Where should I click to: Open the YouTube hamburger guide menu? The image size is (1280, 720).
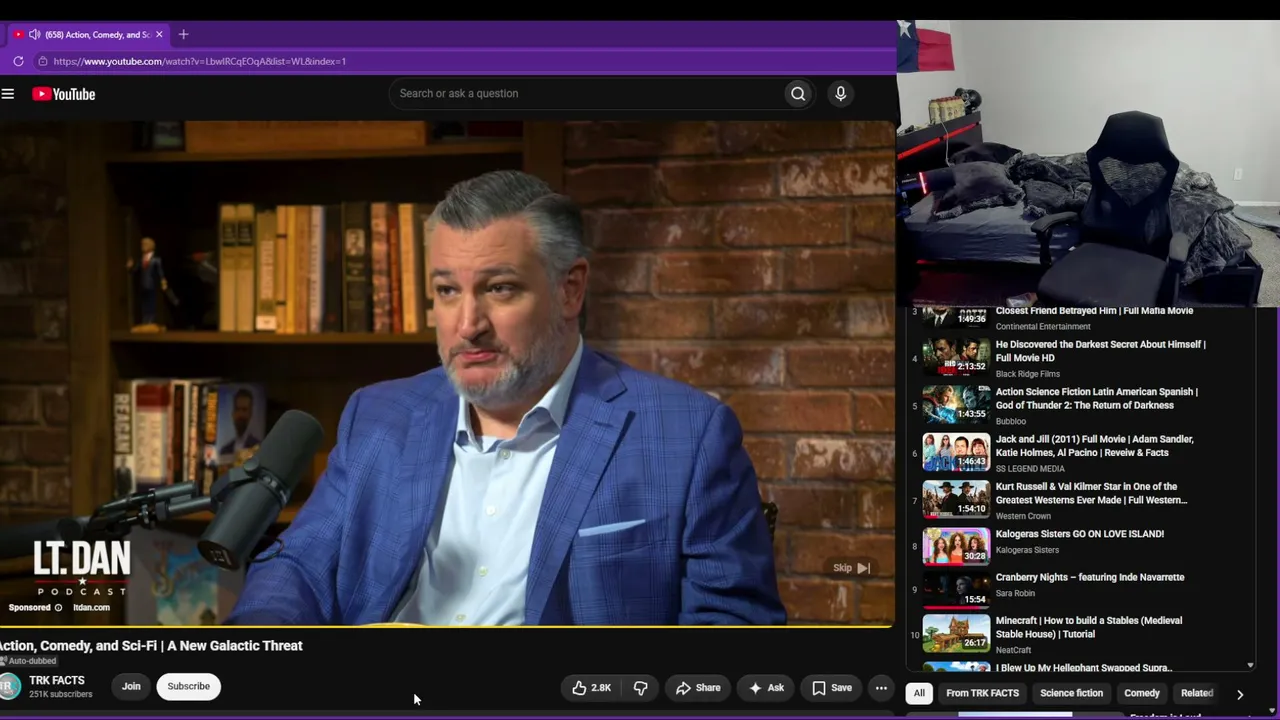[x=8, y=94]
